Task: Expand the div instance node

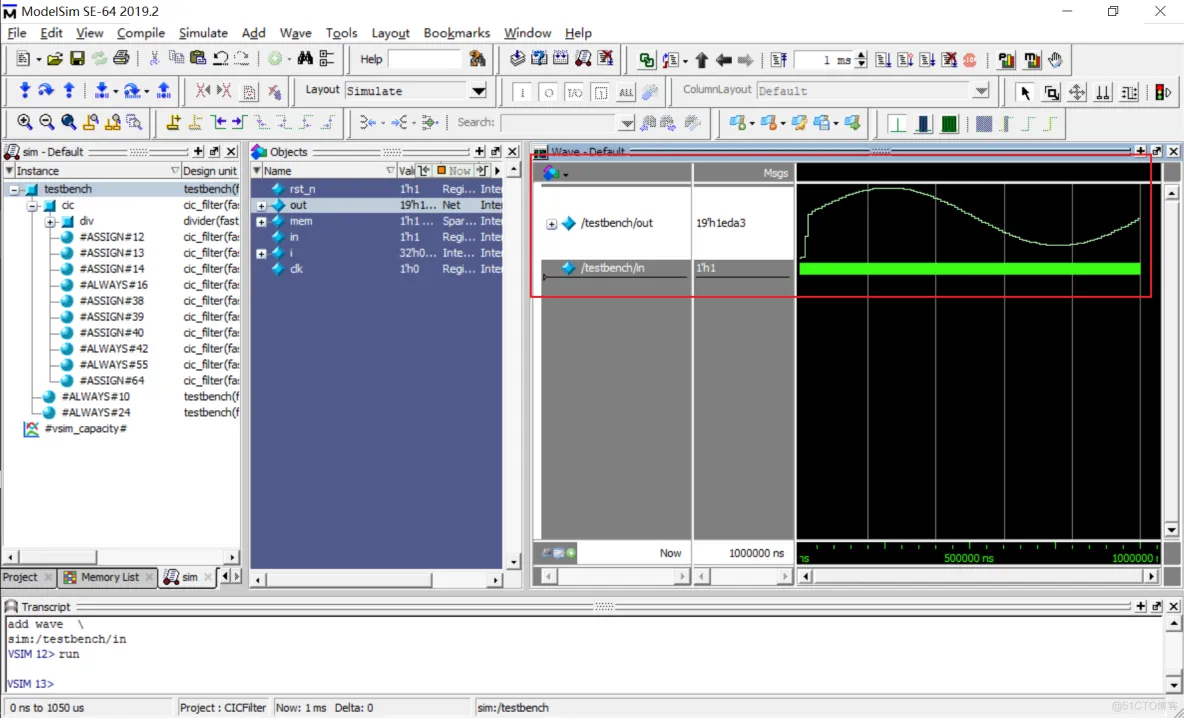Action: tap(50, 221)
